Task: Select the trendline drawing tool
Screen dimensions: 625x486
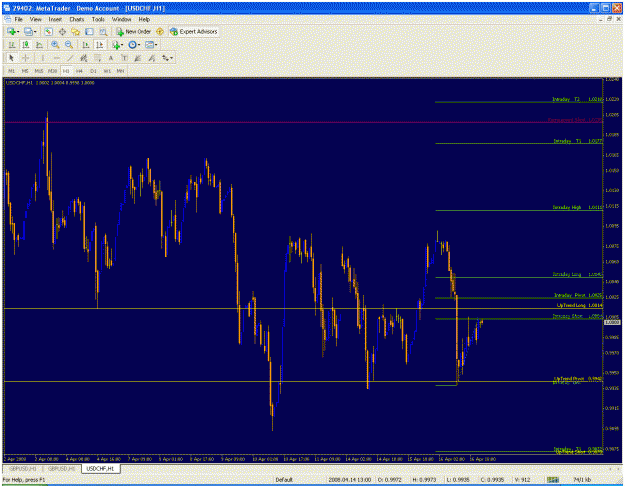Action: (70, 58)
